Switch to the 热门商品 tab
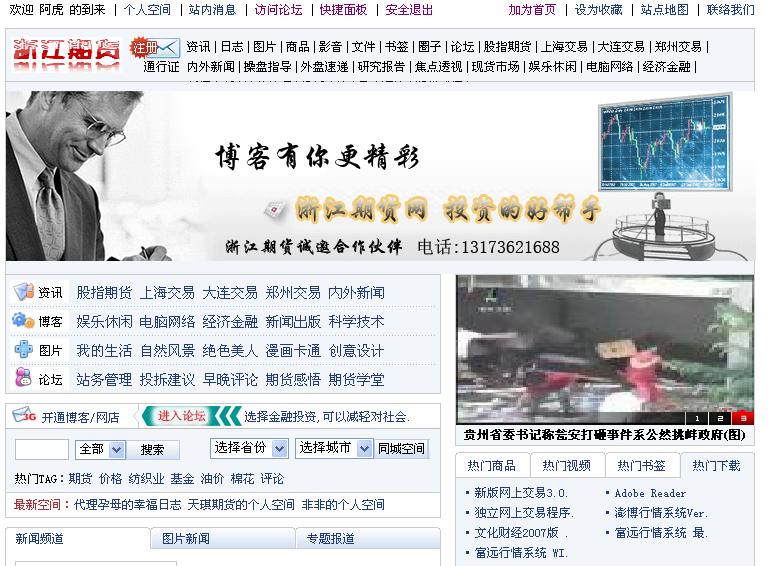Screen dimensions: 769x566 coord(491,465)
